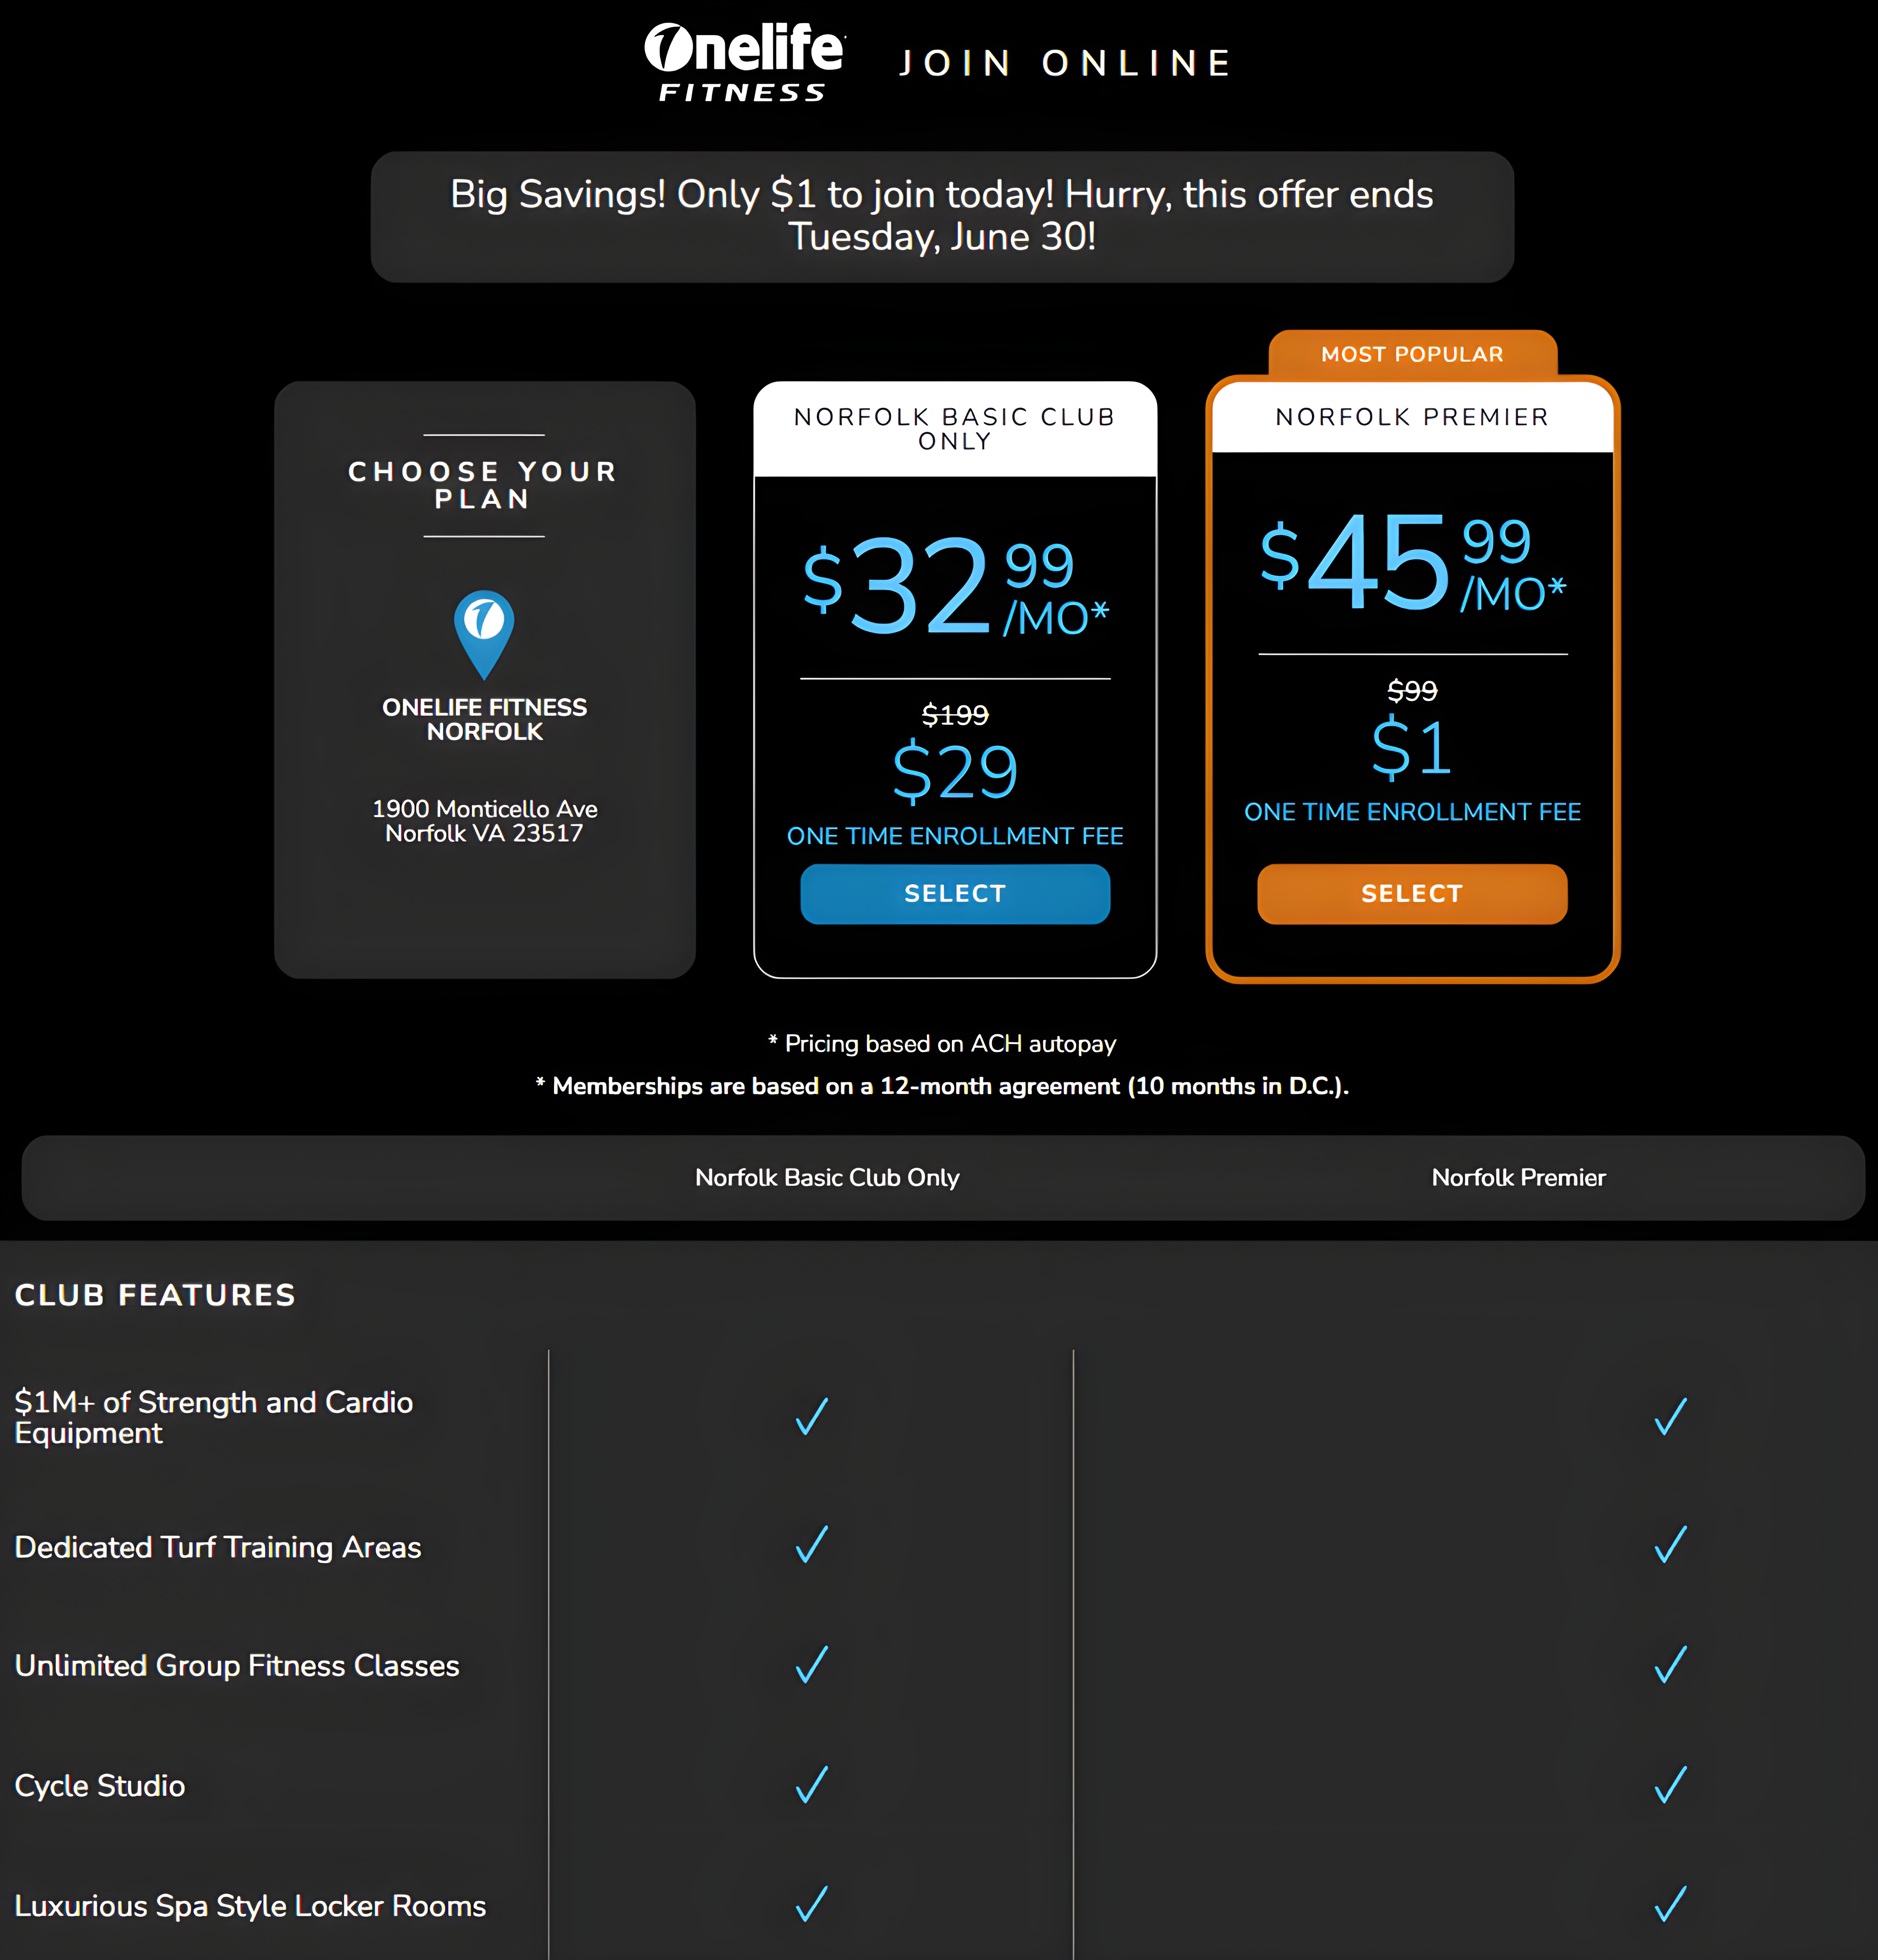Click ONE TIME ENROLLMENT FEE under Premier's $1
The width and height of the screenshot is (1878, 1960).
(x=1412, y=812)
